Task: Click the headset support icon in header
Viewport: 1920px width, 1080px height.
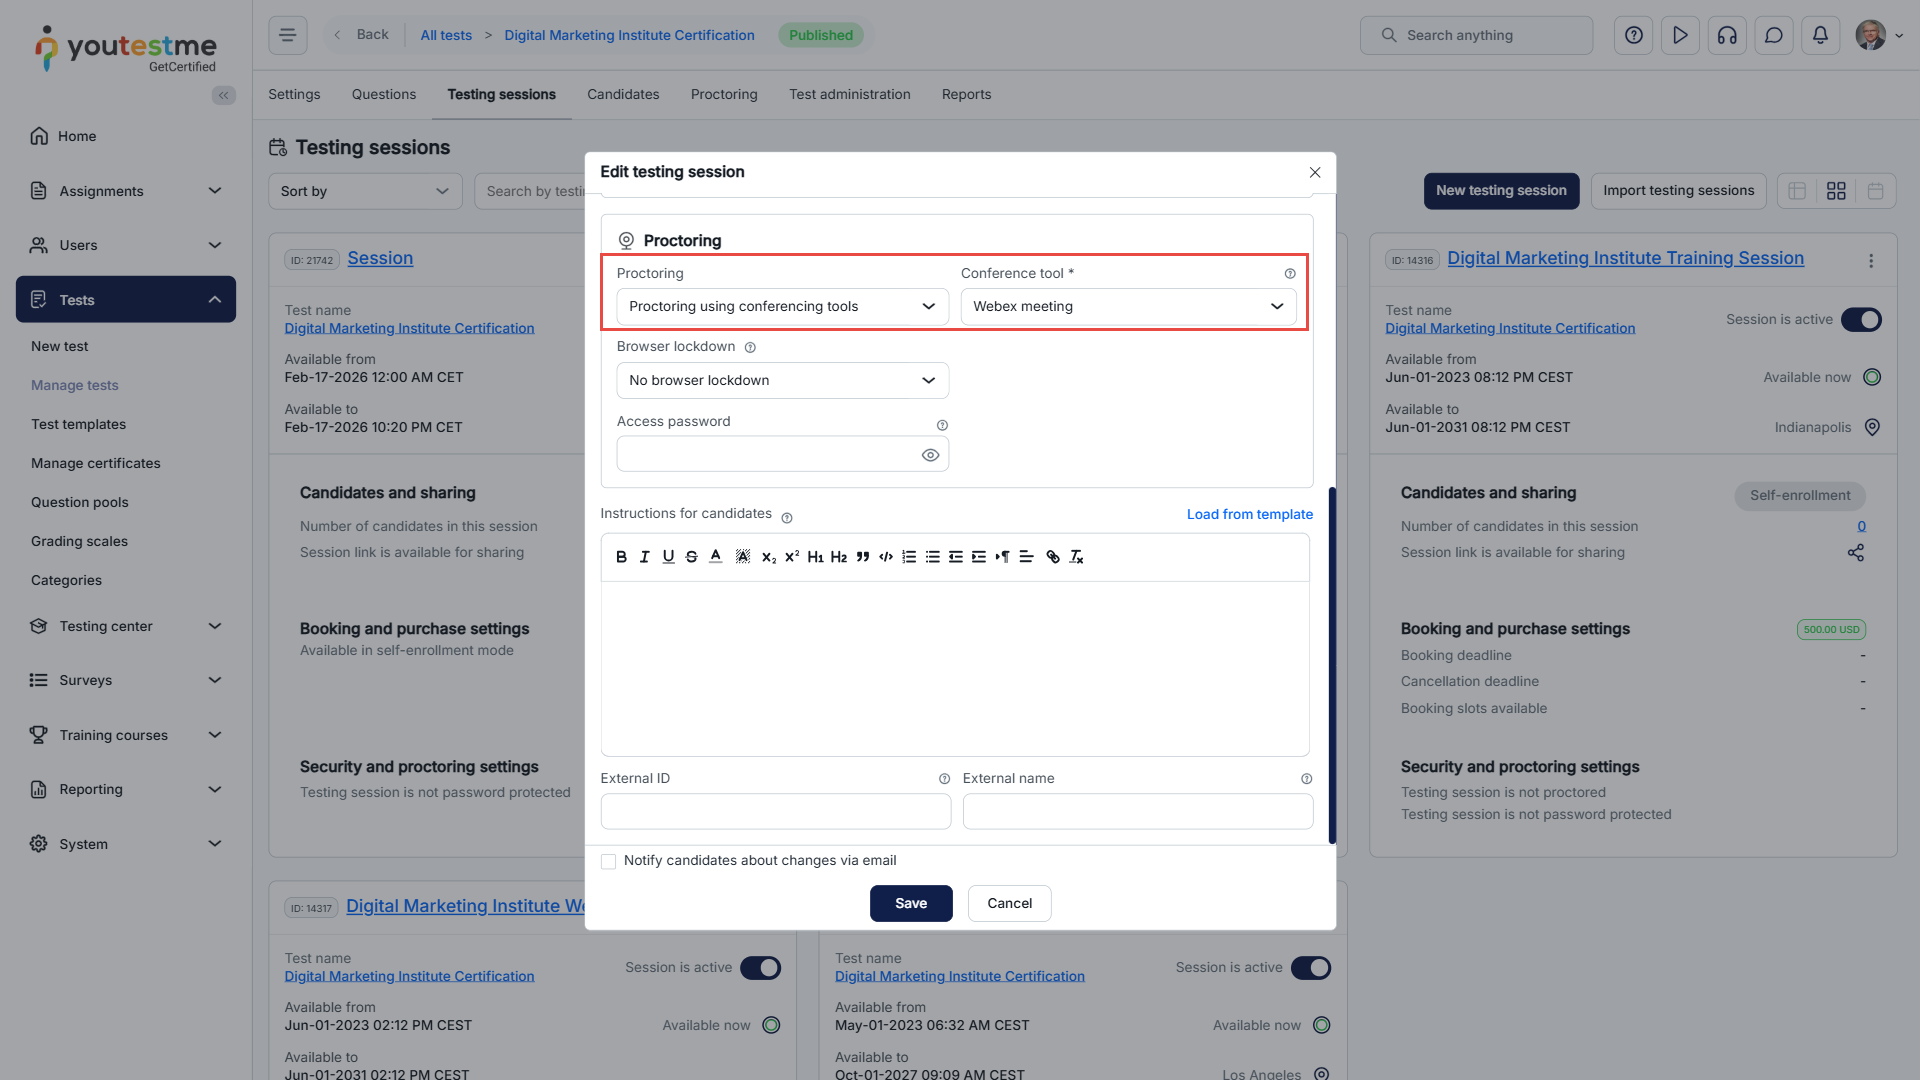Action: (x=1727, y=35)
